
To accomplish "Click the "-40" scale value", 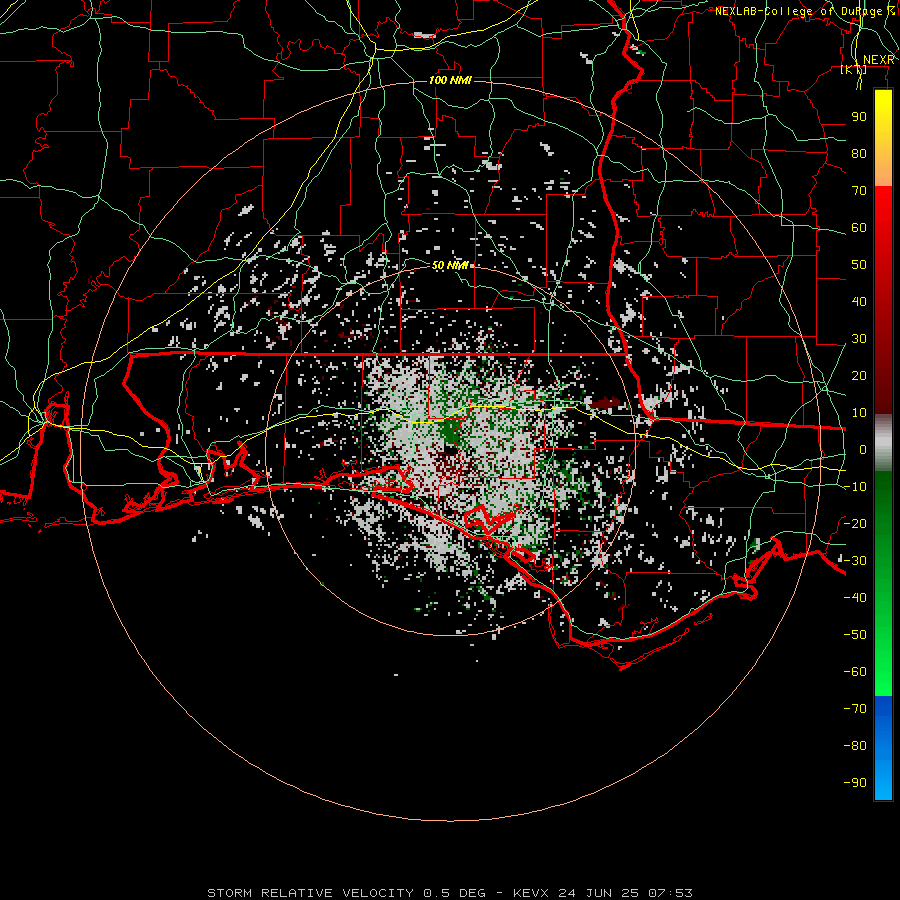I will [855, 598].
